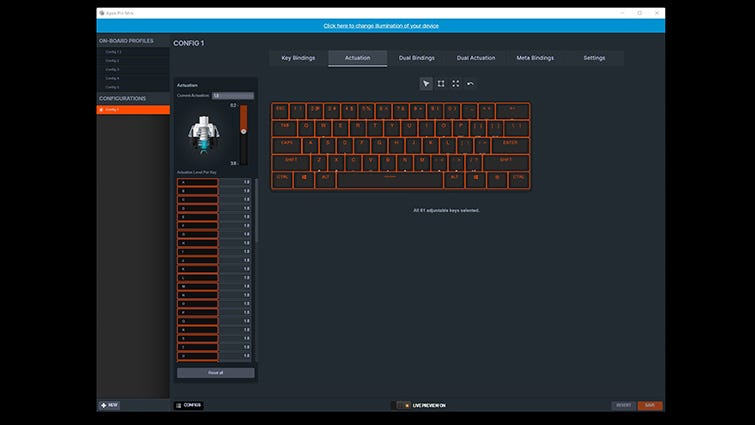Create a new configuration with NEW
755x425 pixels.
coord(110,405)
